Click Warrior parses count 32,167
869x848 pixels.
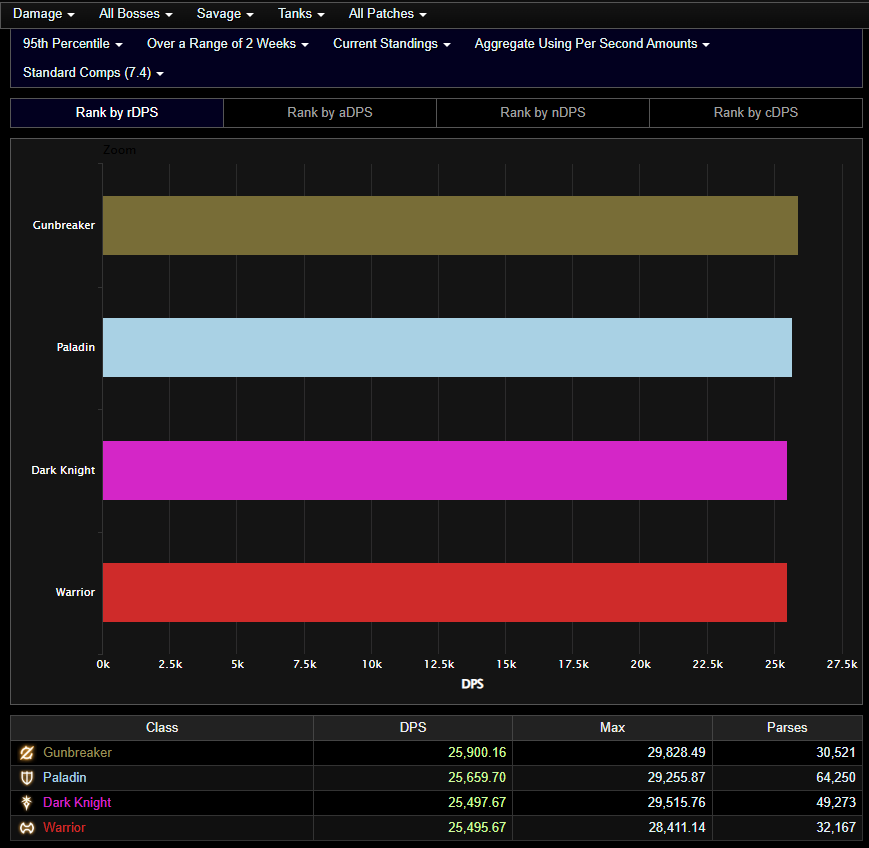(x=836, y=827)
